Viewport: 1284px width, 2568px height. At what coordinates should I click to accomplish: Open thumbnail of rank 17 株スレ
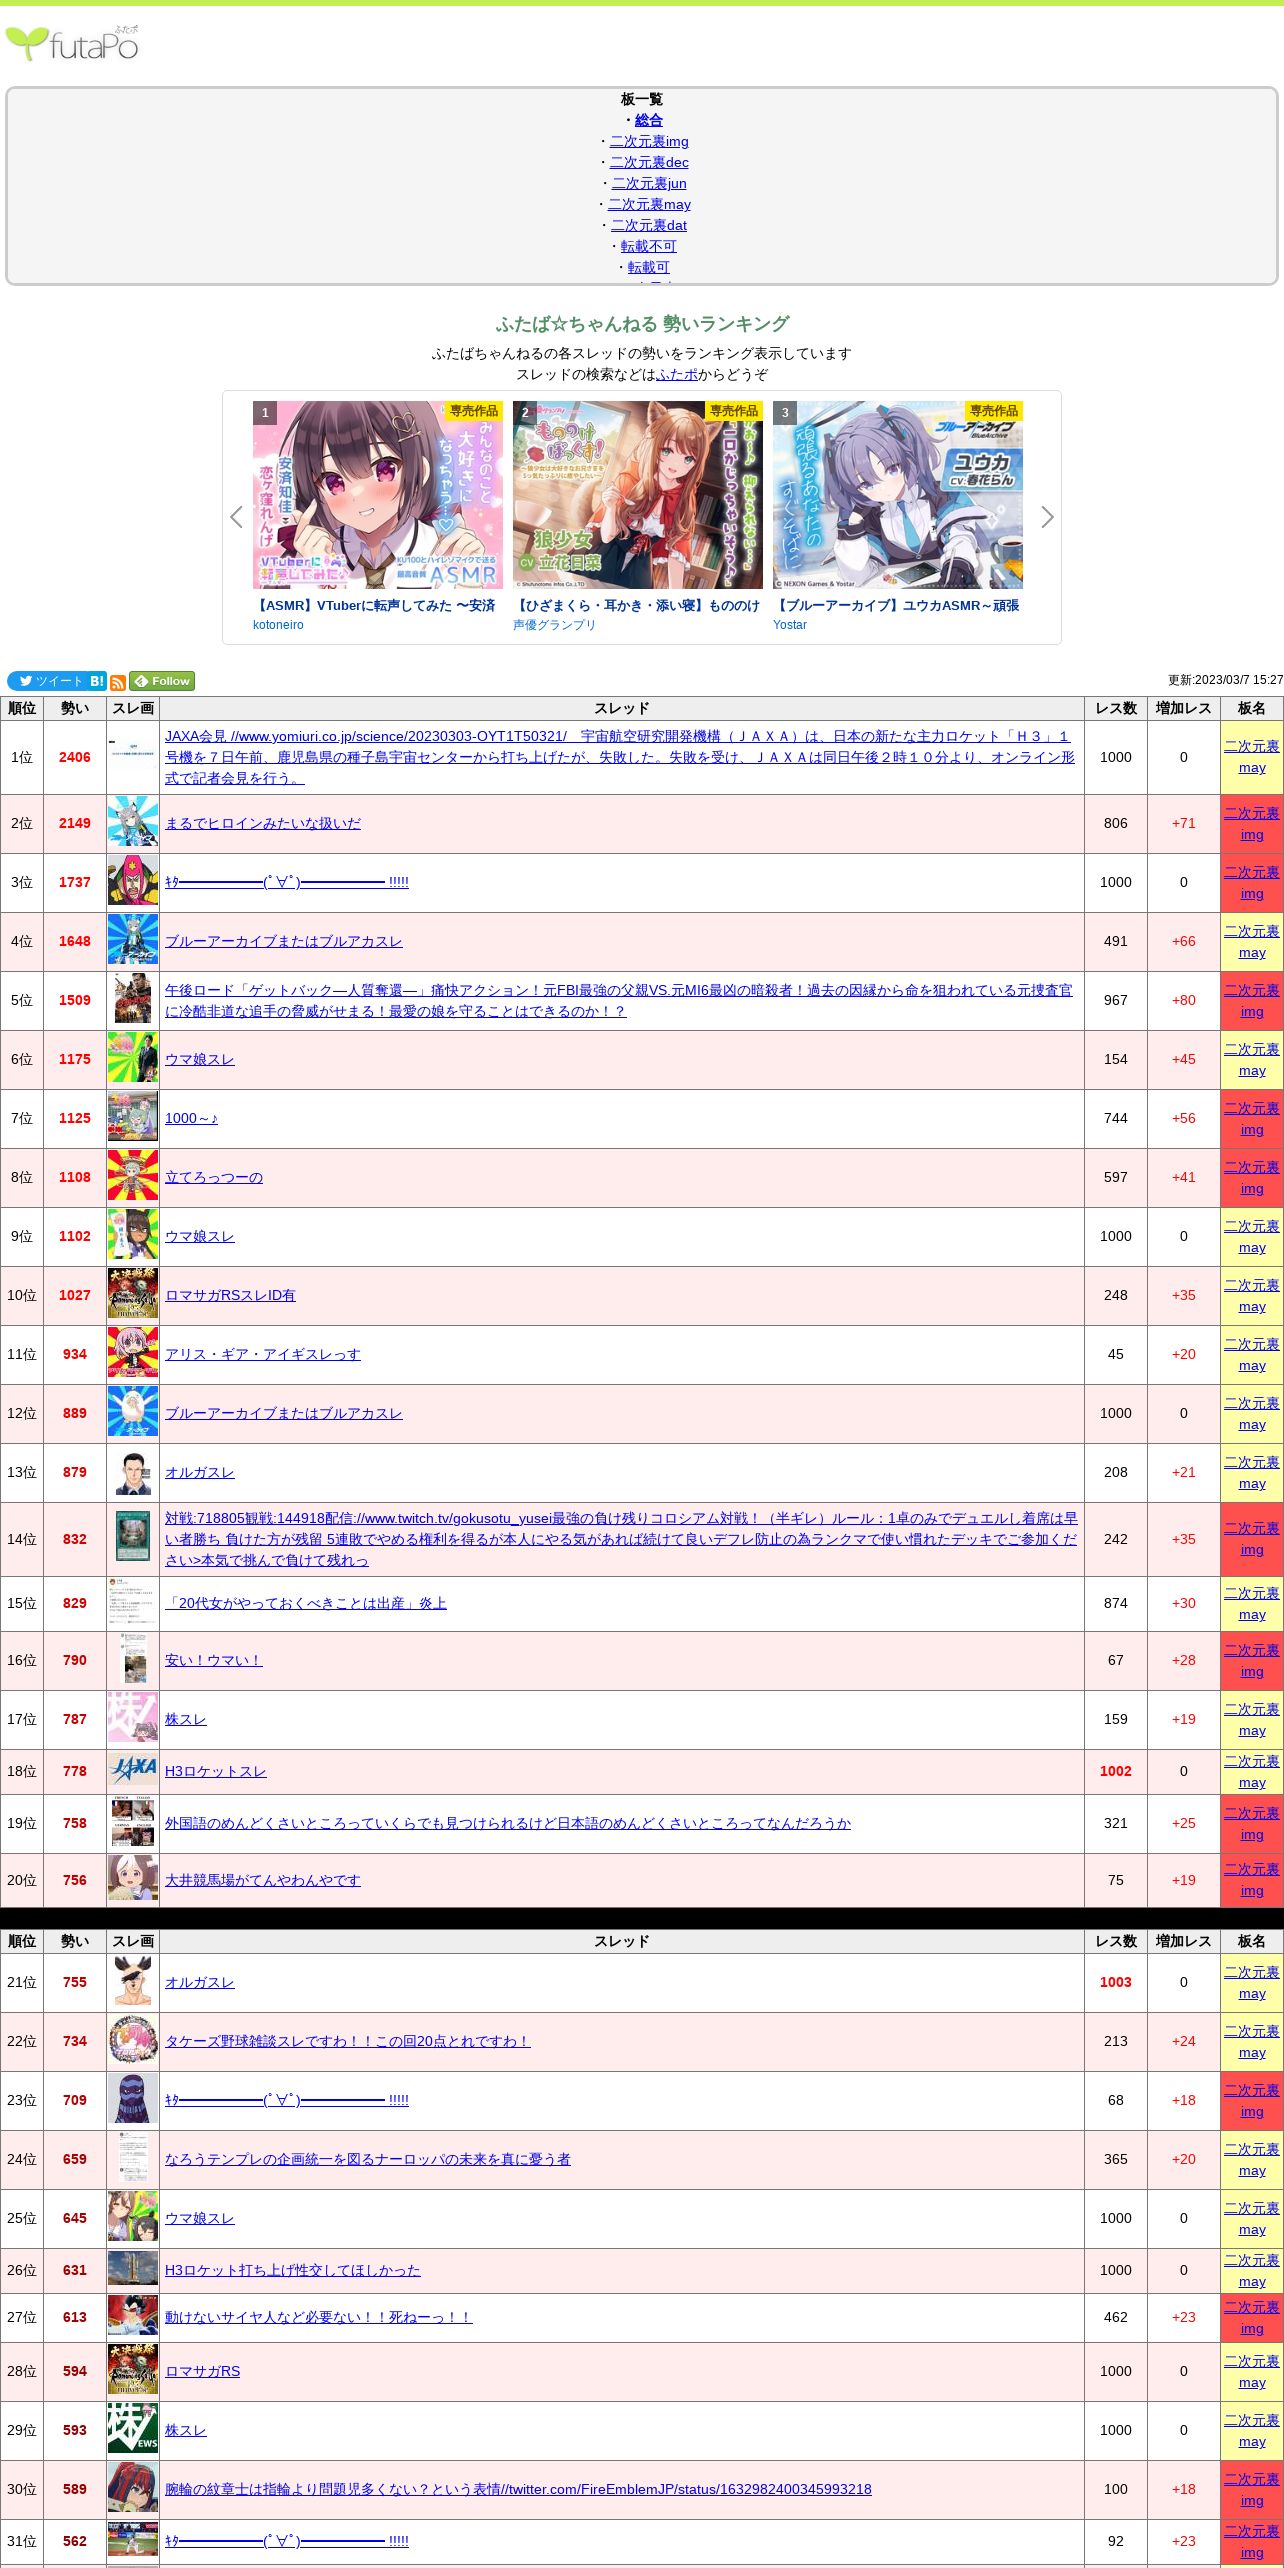pyautogui.click(x=133, y=1719)
